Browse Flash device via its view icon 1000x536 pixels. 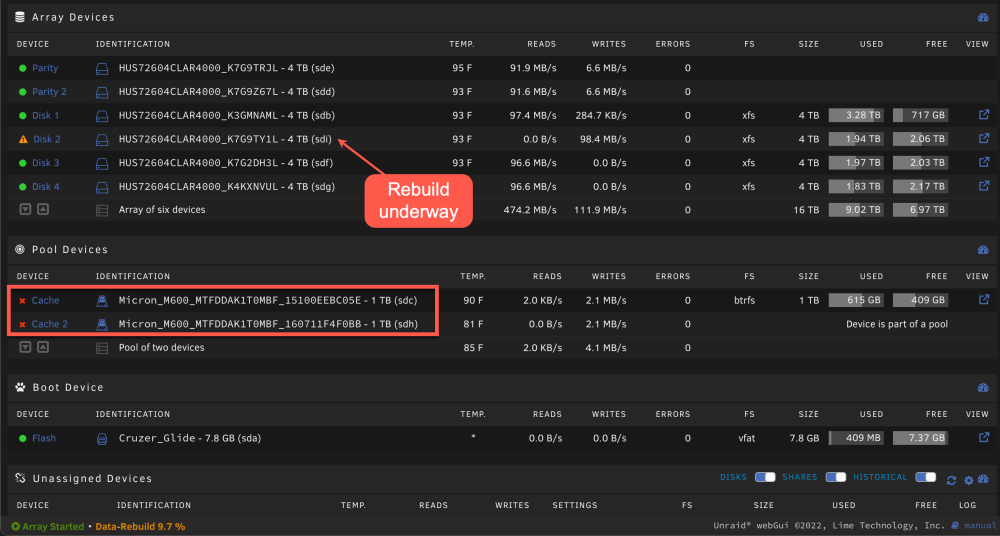[984, 438]
